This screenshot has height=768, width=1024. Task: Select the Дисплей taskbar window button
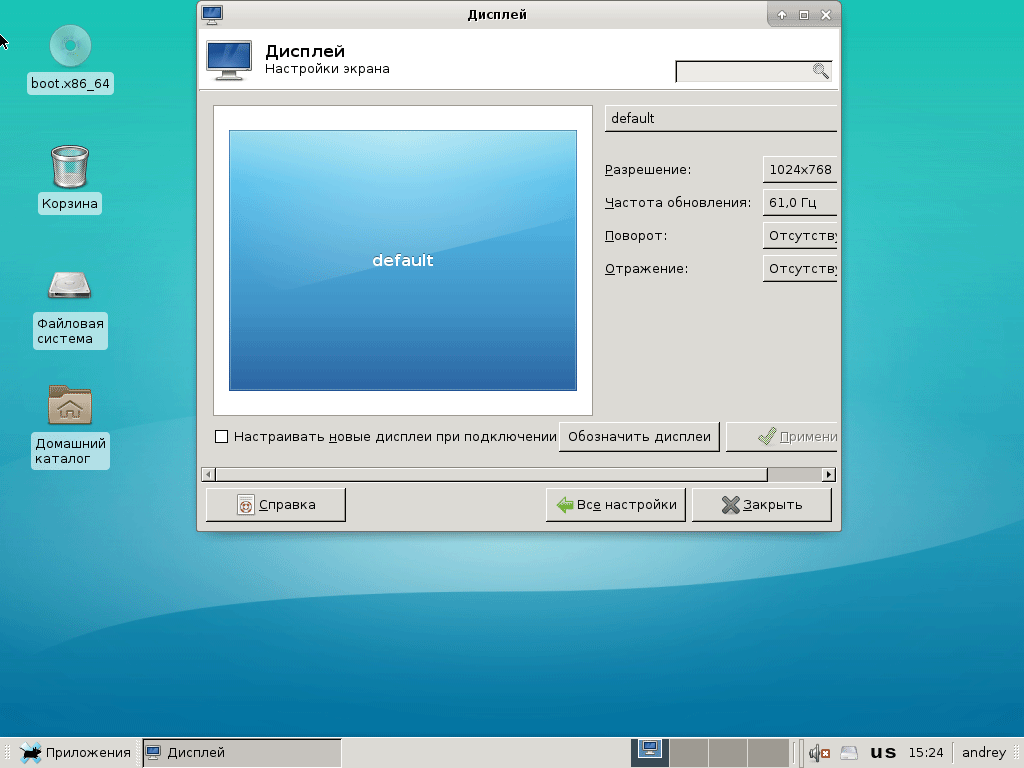[x=241, y=752]
